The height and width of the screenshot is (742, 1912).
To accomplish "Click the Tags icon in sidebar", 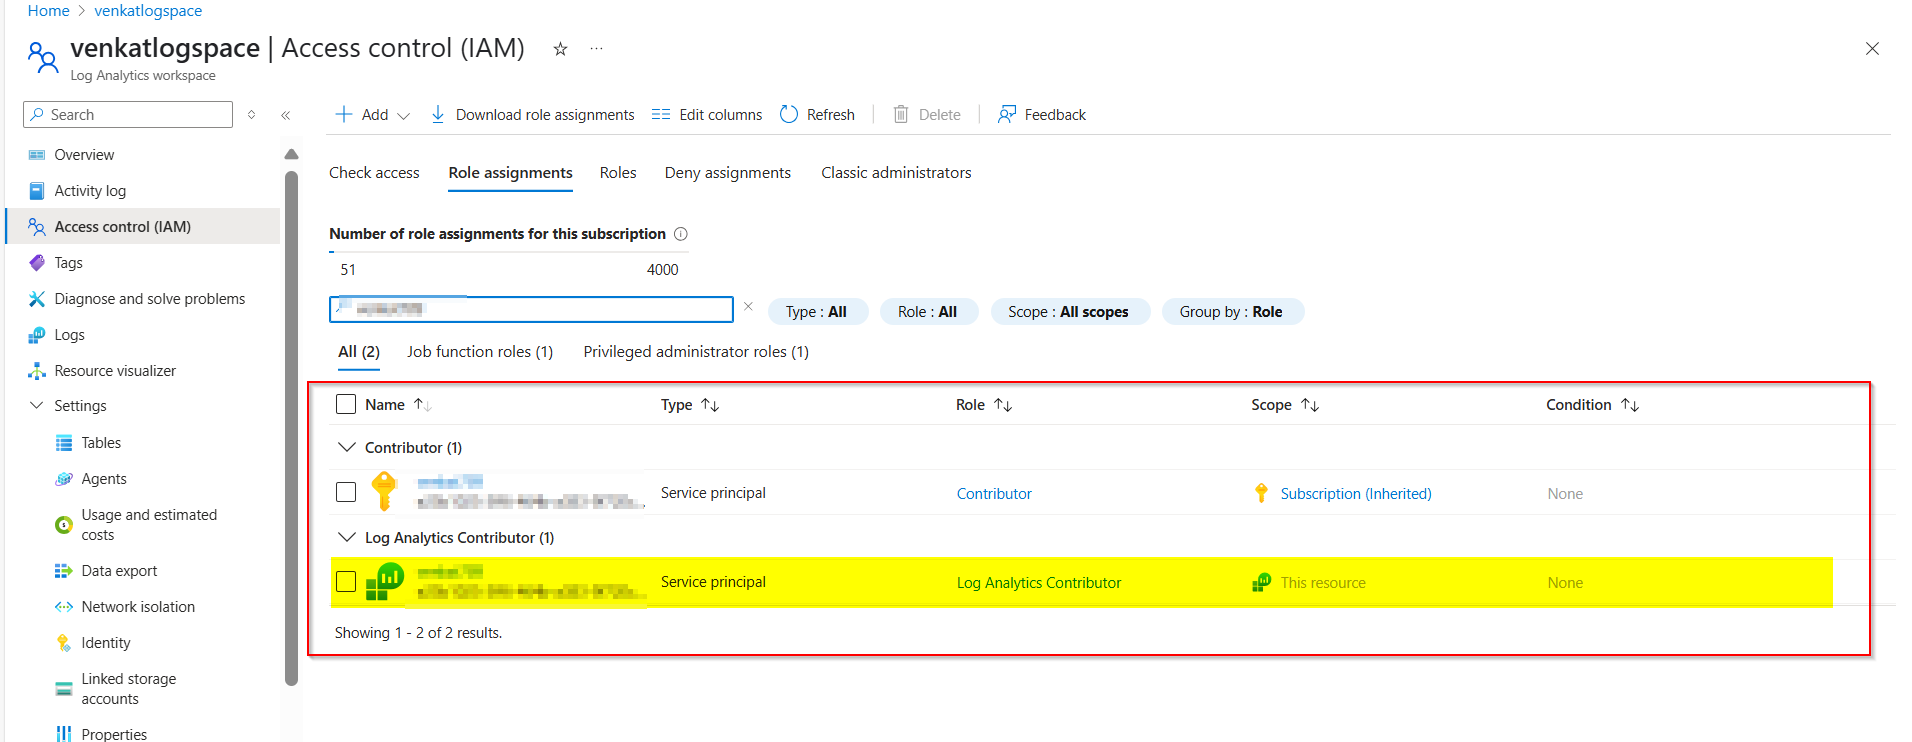I will click(37, 263).
